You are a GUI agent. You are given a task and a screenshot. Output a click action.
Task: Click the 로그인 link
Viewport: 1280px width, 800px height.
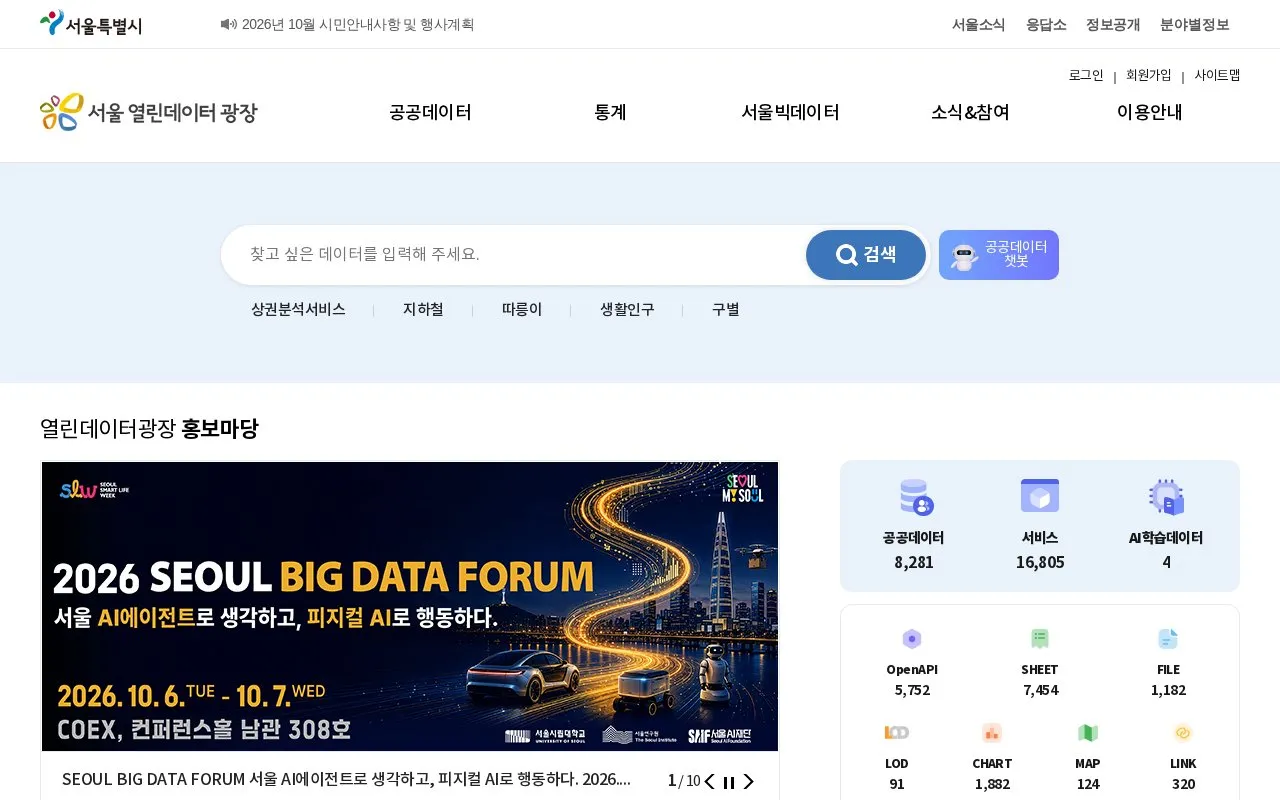click(1086, 75)
